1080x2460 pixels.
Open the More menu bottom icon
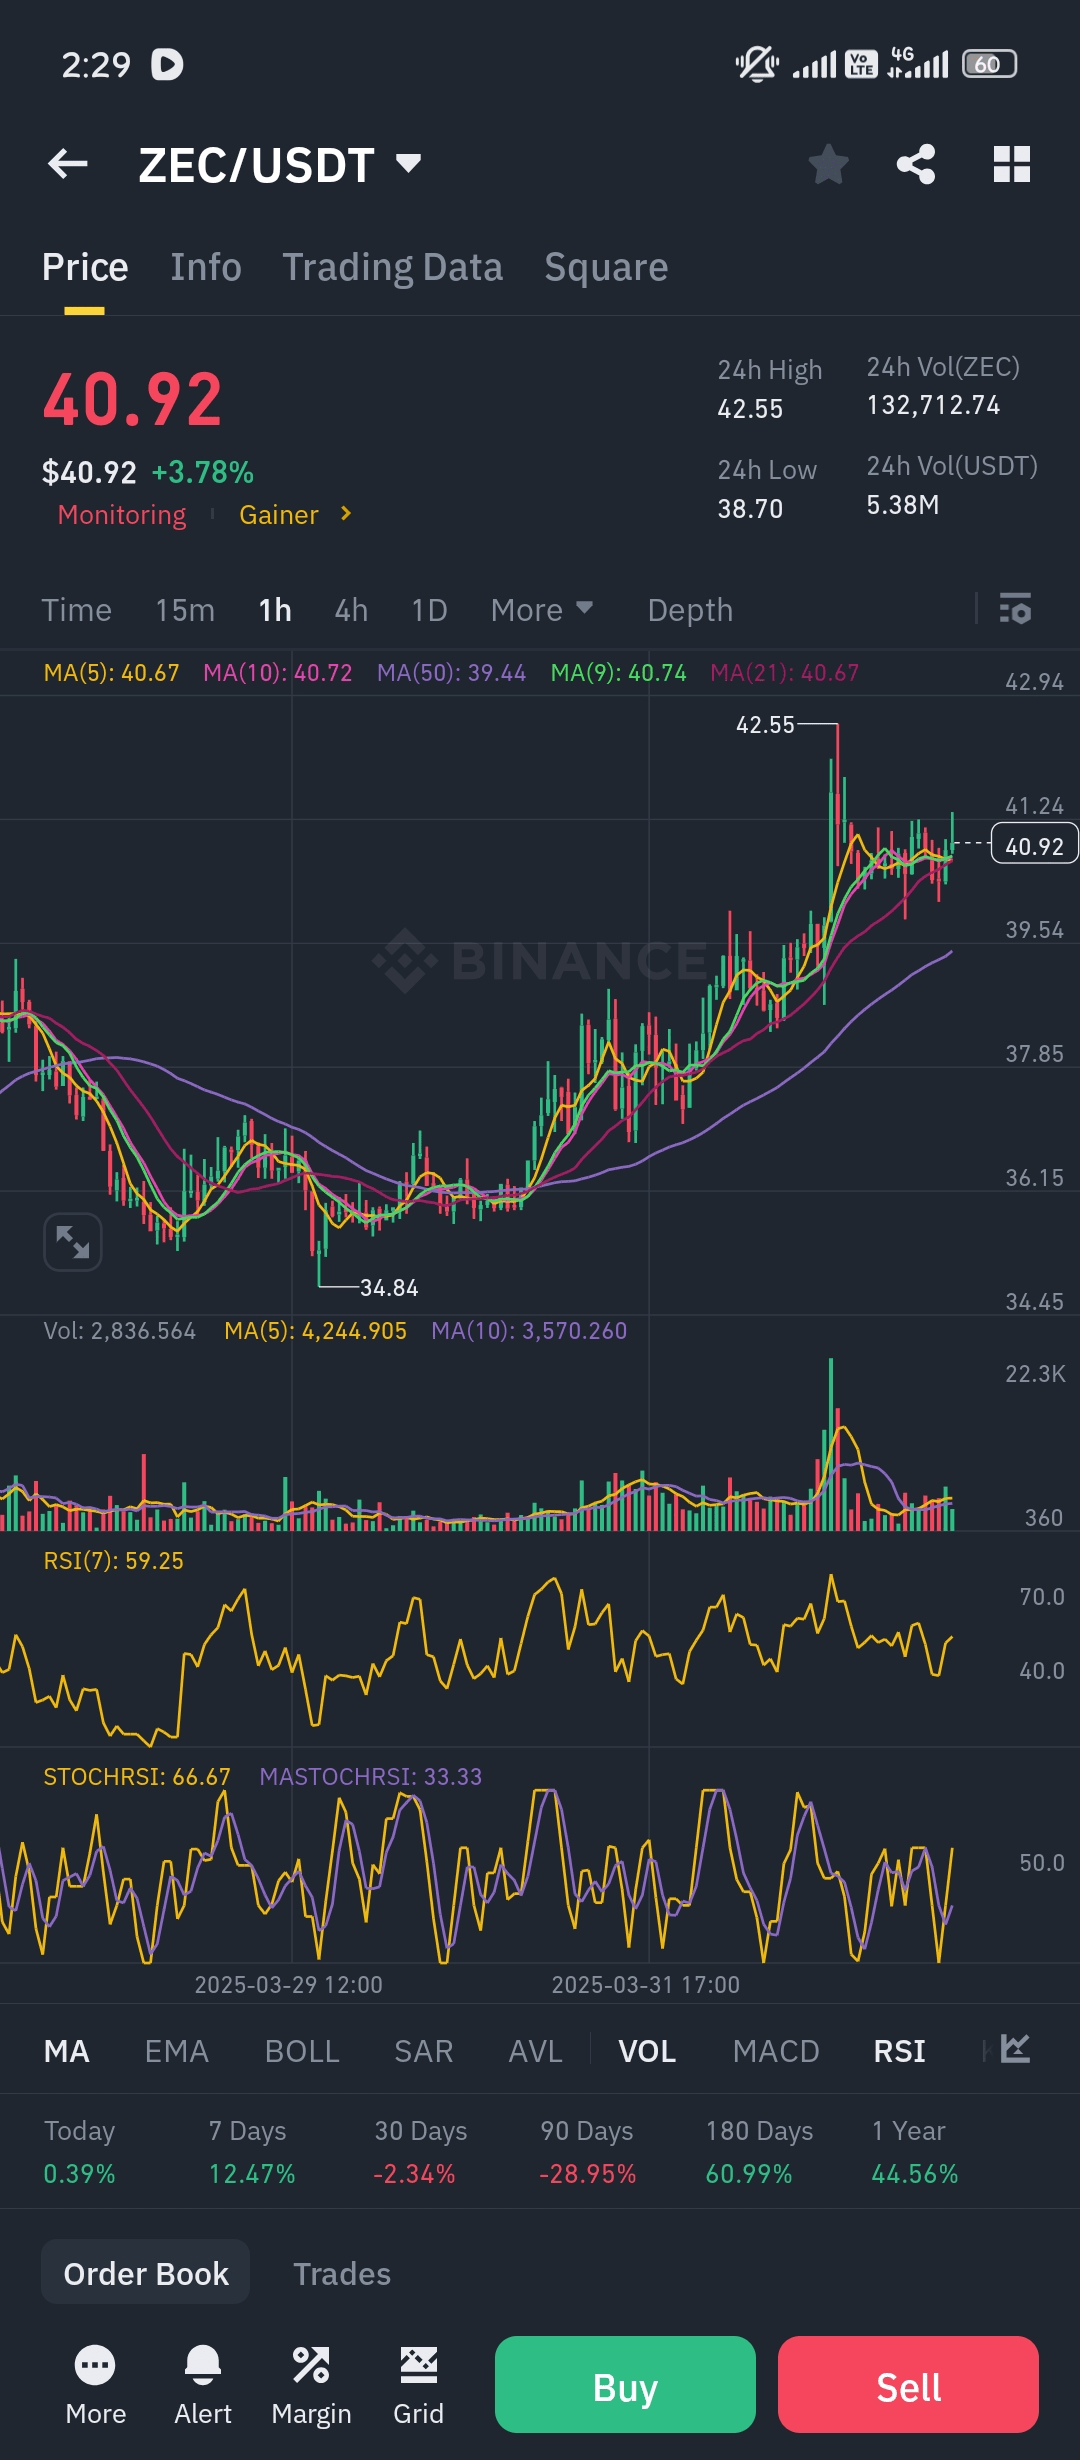pos(95,2386)
